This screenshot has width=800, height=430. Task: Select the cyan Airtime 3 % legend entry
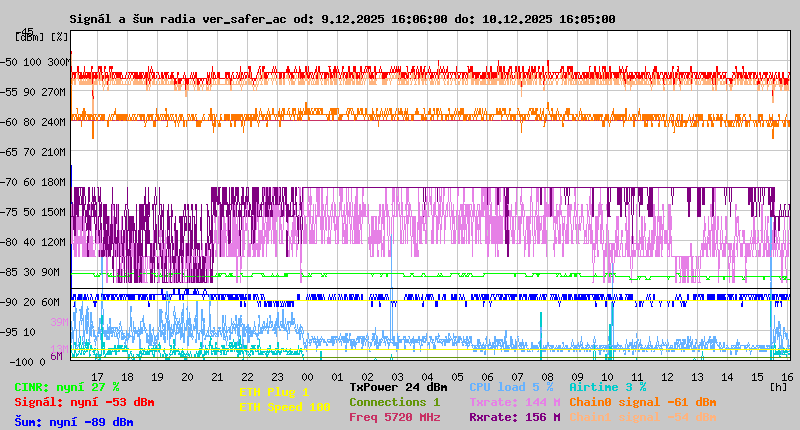[607, 387]
